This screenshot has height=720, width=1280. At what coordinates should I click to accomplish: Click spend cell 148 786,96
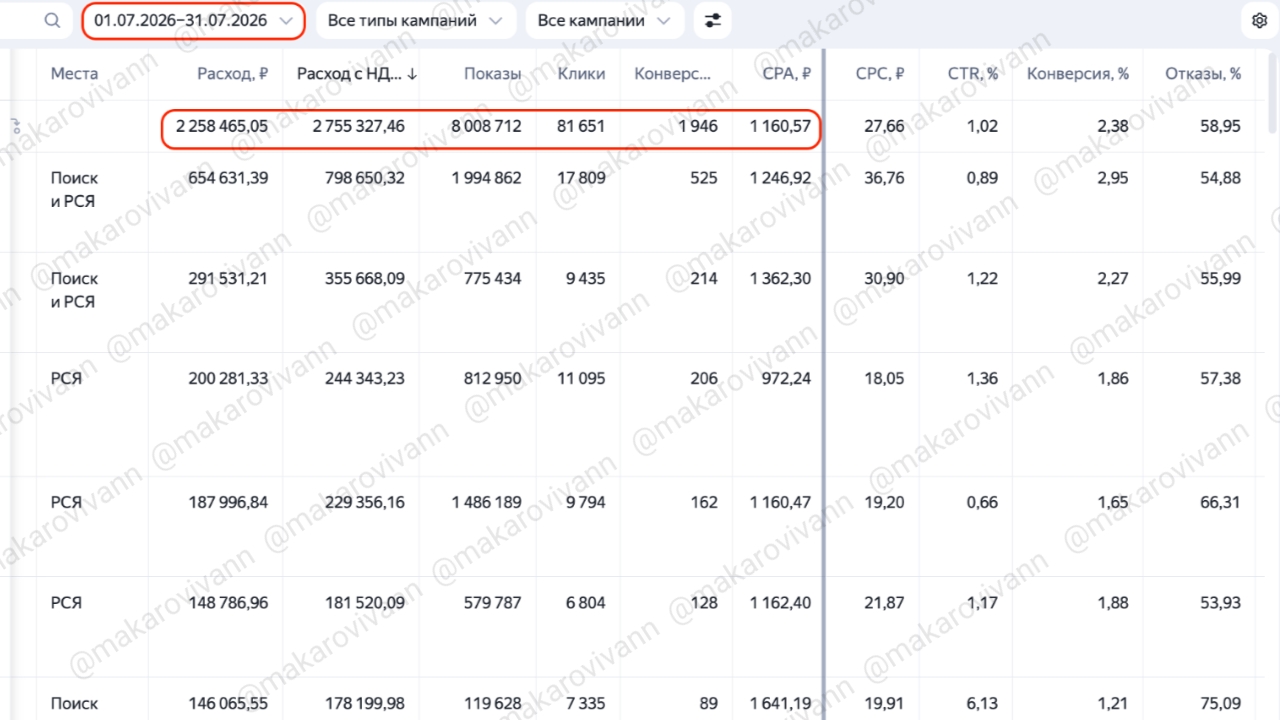tap(228, 604)
